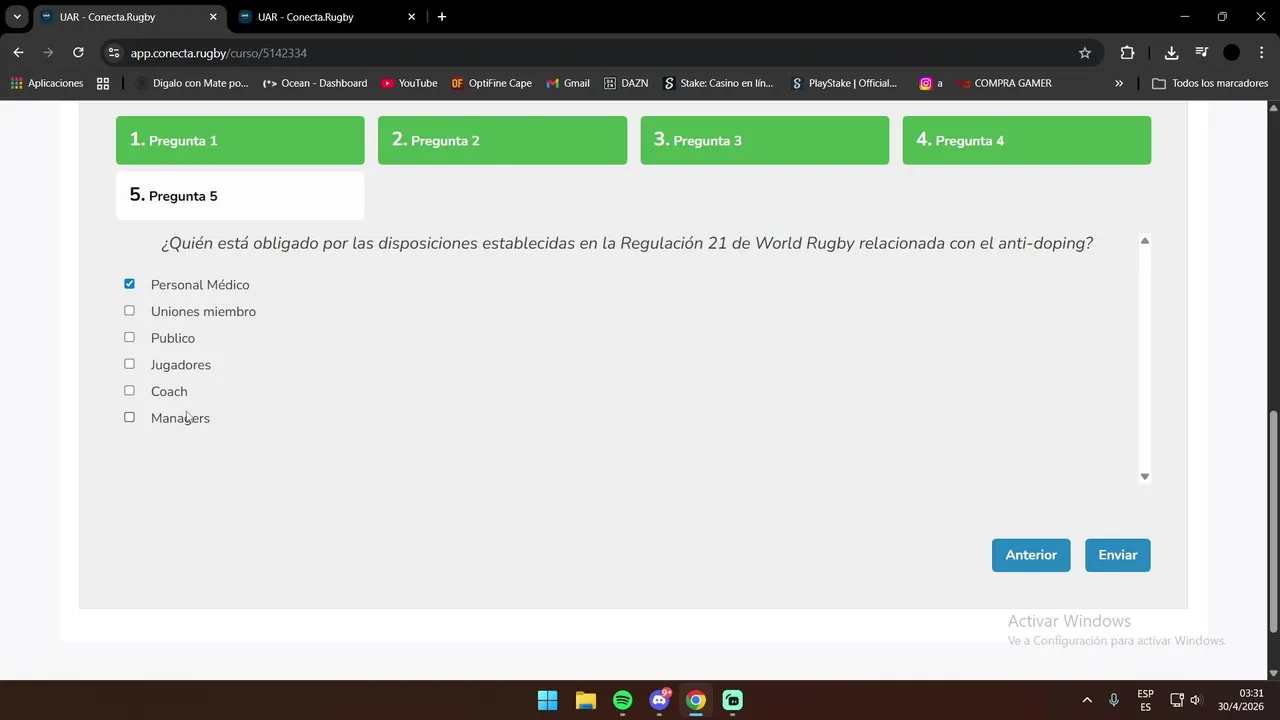Open tab search dropdown arrow
The width and height of the screenshot is (1280, 720).
17,17
